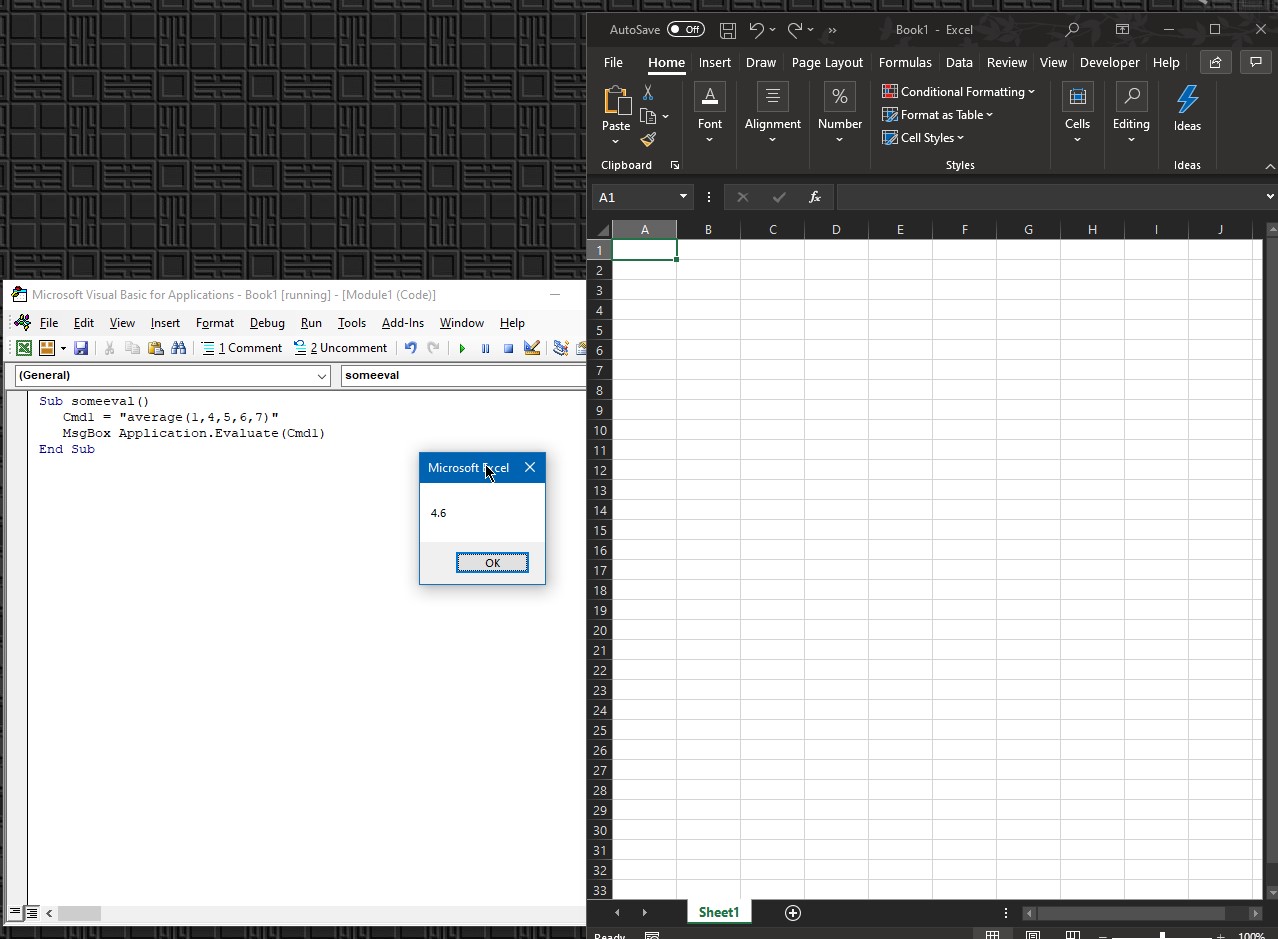Click the Excel formula bar input
The image size is (1278, 939).
pos(1050,197)
